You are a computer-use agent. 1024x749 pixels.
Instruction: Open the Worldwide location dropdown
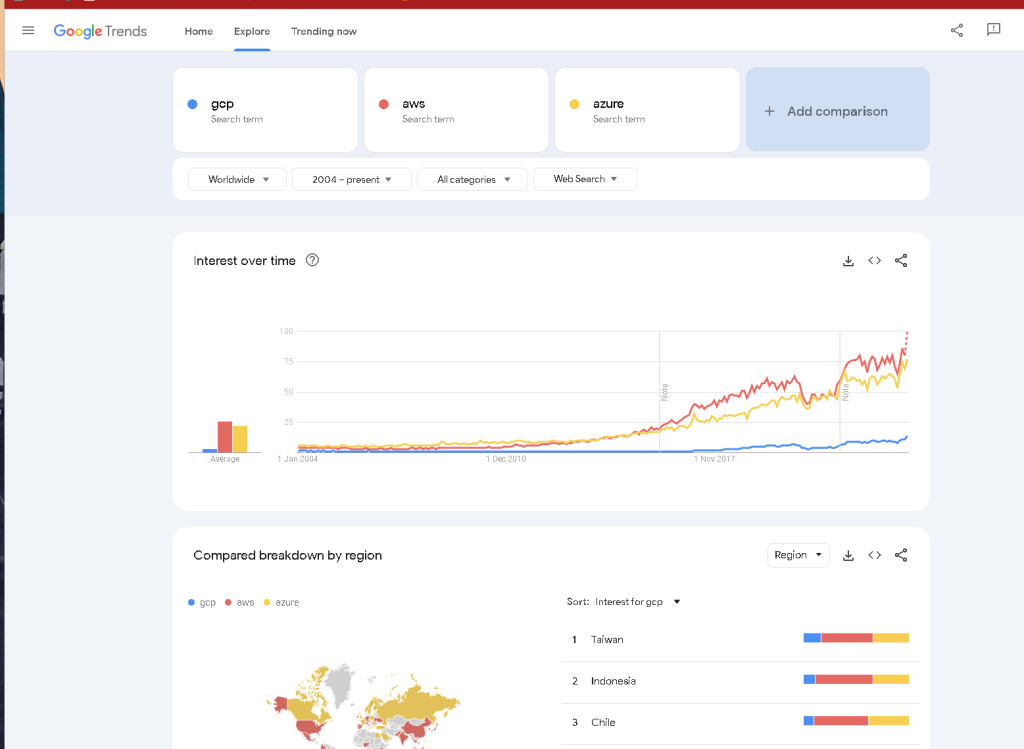237,179
